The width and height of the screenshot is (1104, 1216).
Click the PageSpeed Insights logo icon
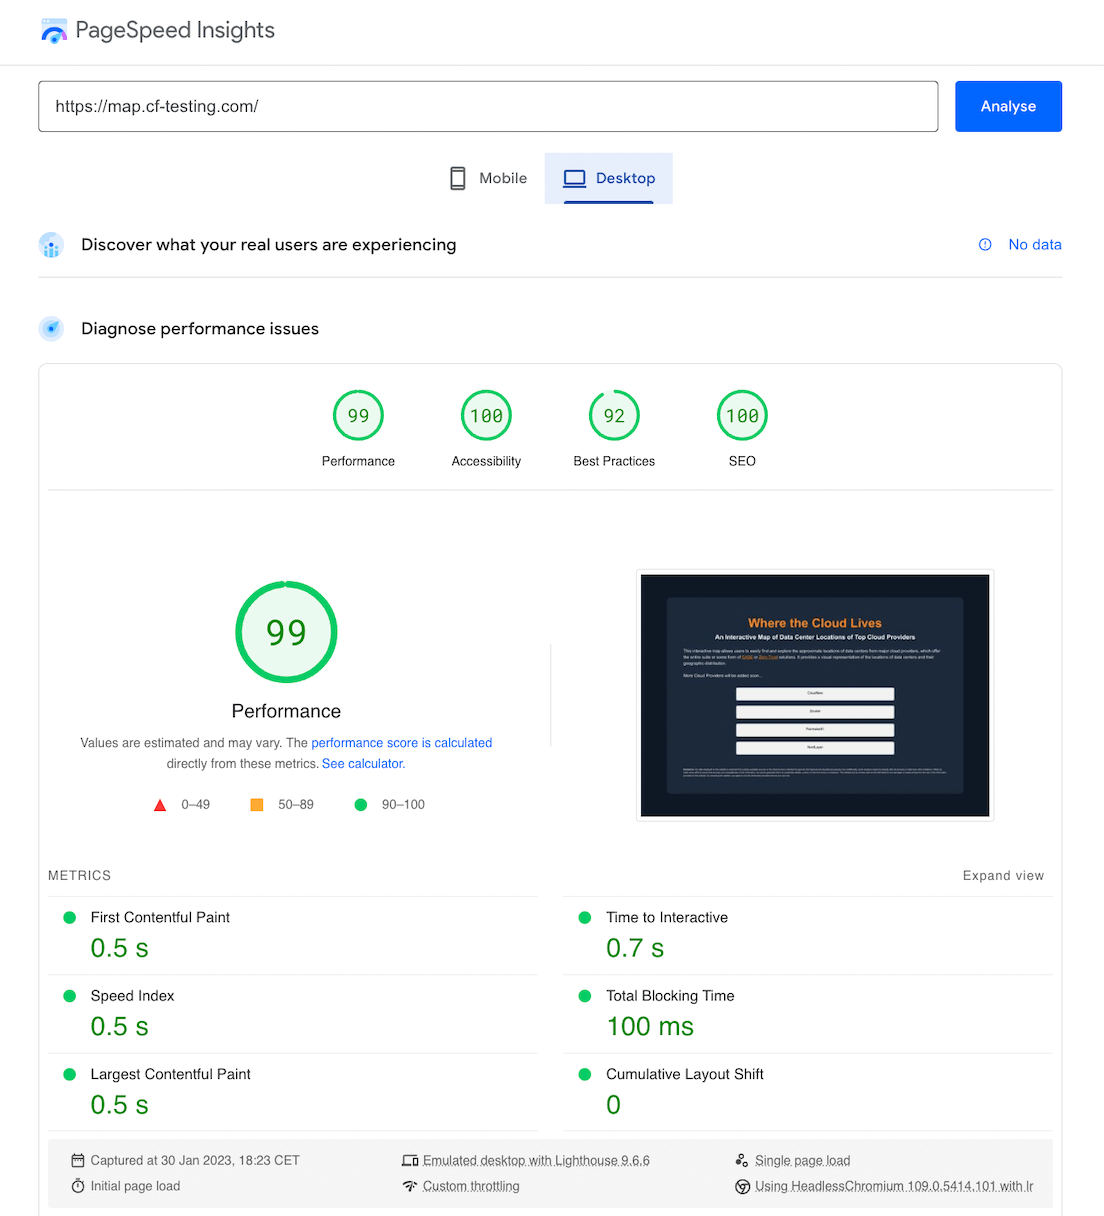pos(54,31)
